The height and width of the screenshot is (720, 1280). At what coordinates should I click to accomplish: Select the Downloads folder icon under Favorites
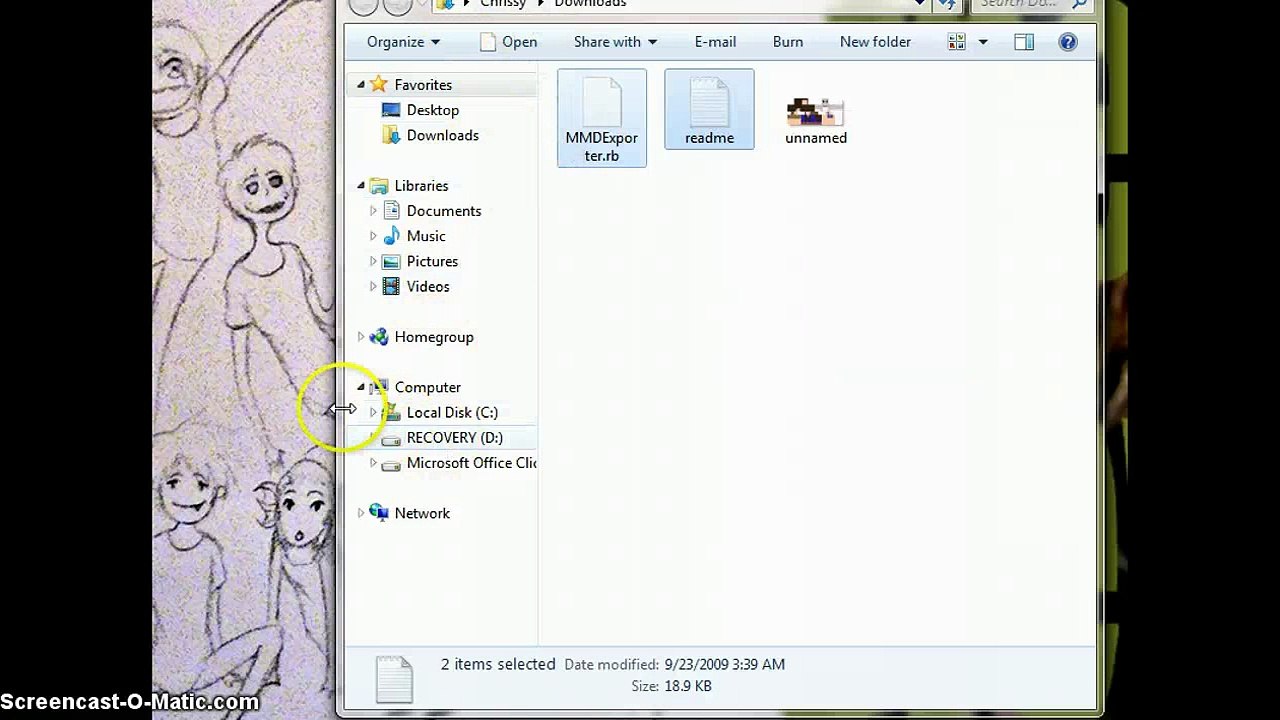(391, 135)
